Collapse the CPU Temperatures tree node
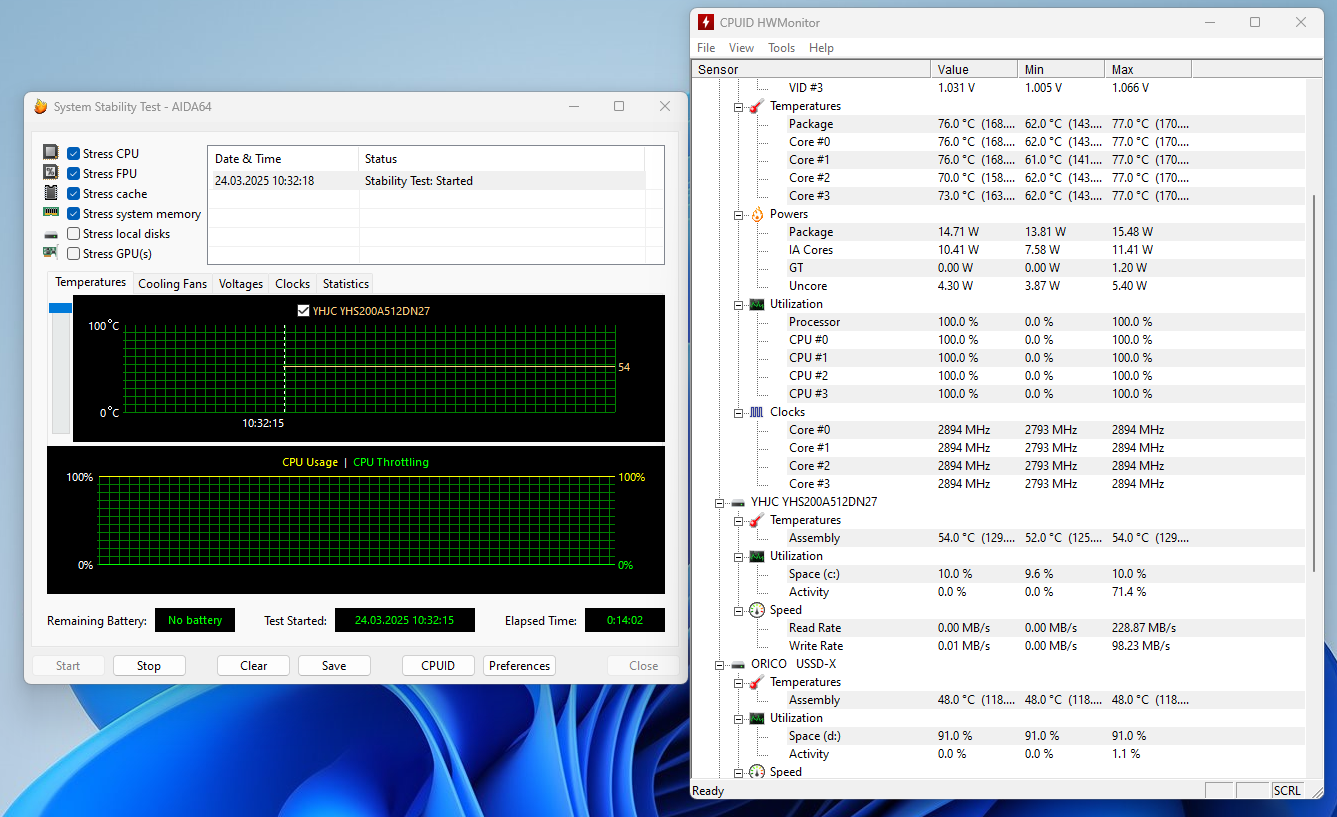Screen dimensions: 1337x817 (x=739, y=106)
